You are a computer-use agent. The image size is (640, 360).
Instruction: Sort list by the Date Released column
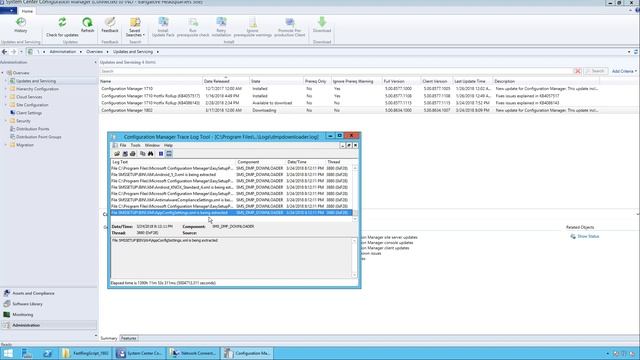click(x=226, y=81)
